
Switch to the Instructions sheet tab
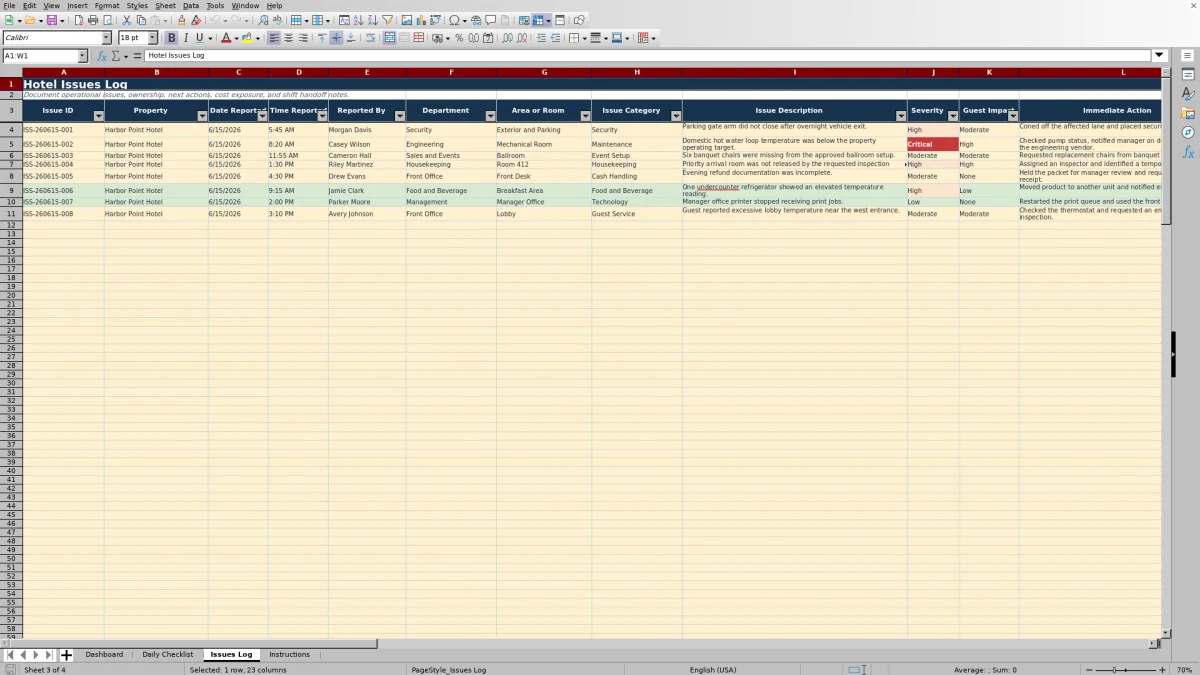(x=289, y=655)
